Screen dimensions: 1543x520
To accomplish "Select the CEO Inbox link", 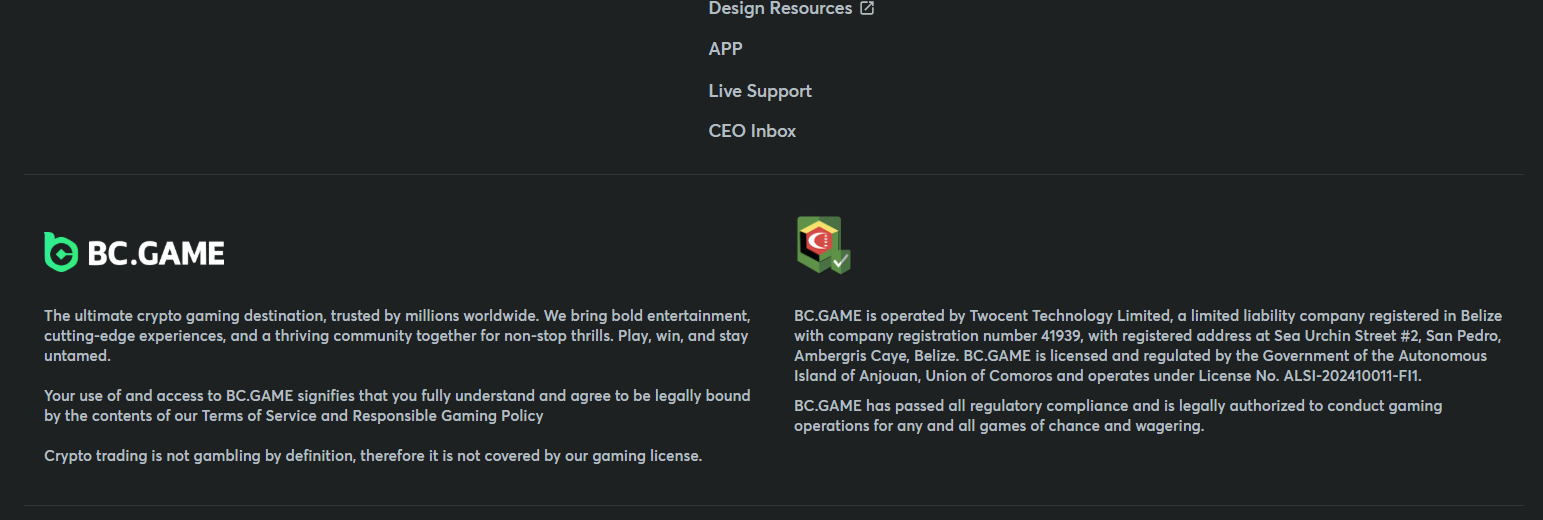I will point(752,131).
